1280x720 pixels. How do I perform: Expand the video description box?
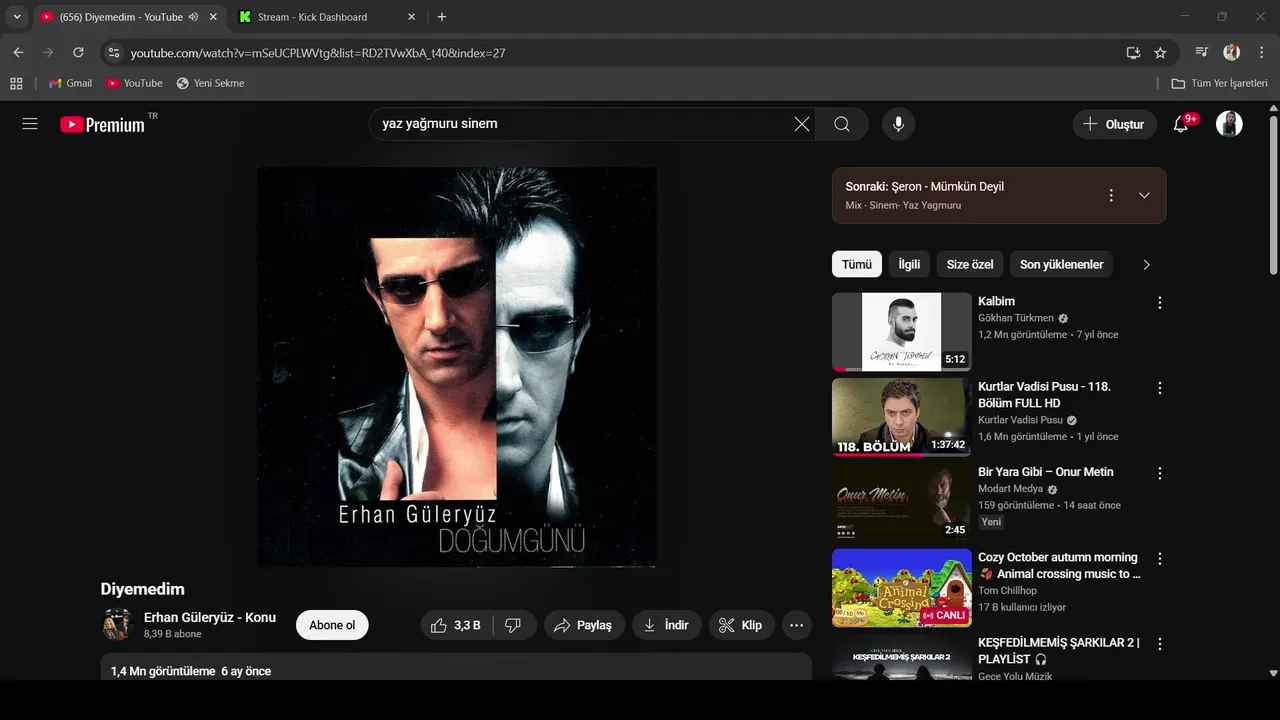[x=456, y=667]
